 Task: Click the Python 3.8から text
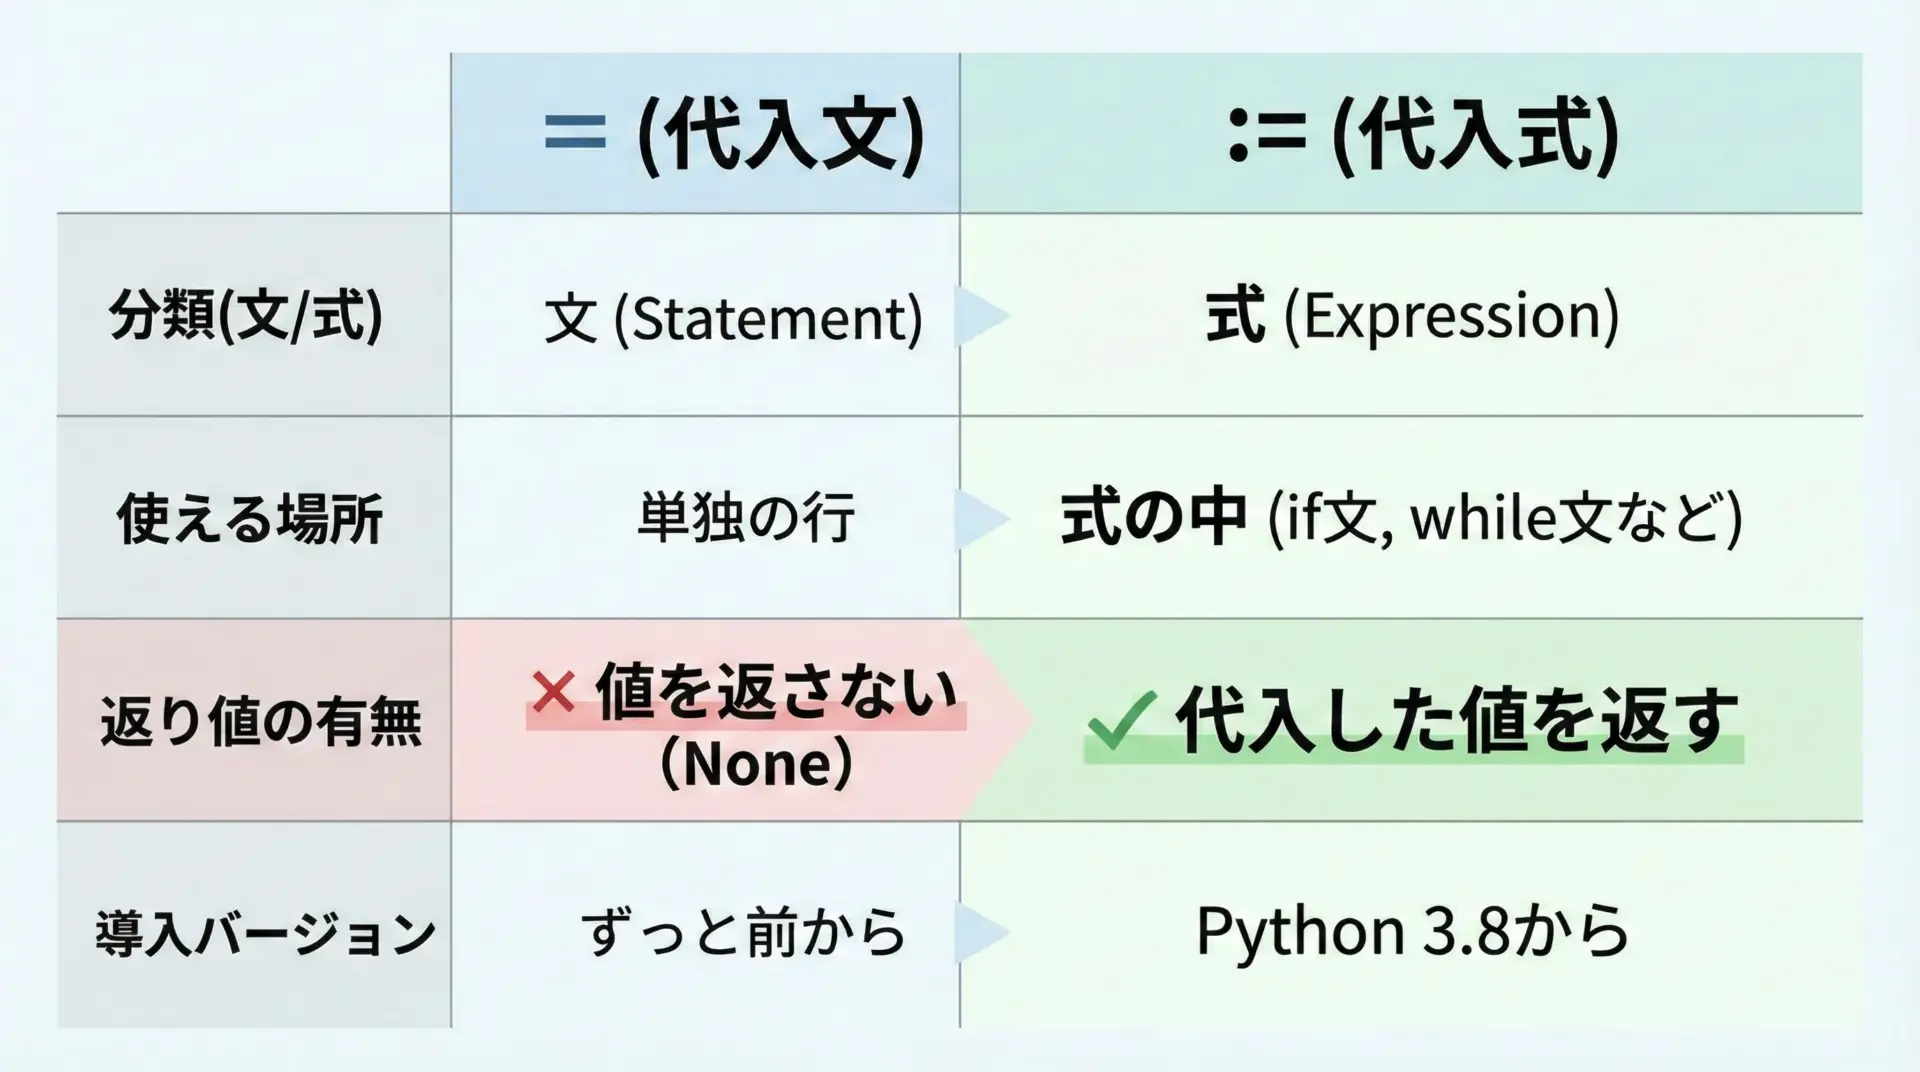click(1411, 931)
